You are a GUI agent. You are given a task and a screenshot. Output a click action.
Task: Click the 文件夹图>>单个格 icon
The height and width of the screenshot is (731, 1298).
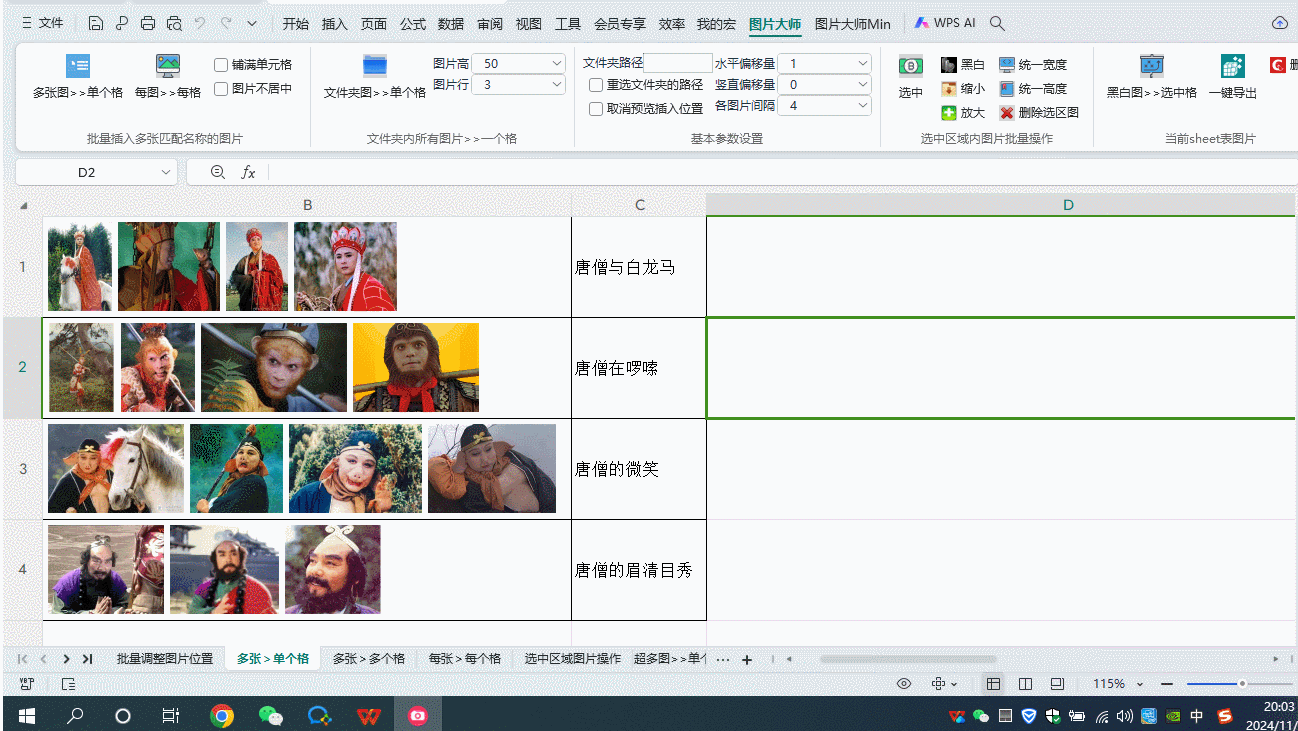(375, 66)
